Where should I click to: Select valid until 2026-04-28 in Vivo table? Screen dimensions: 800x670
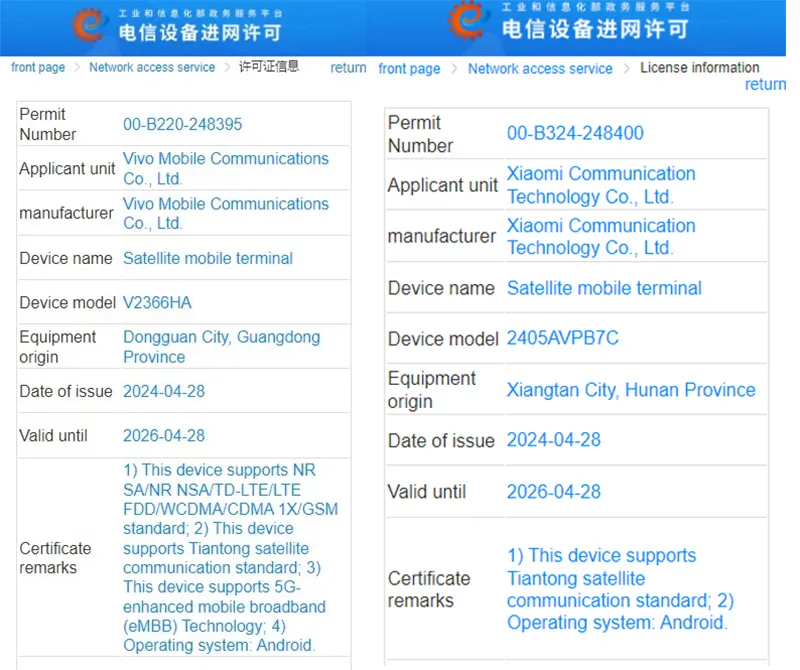click(164, 436)
